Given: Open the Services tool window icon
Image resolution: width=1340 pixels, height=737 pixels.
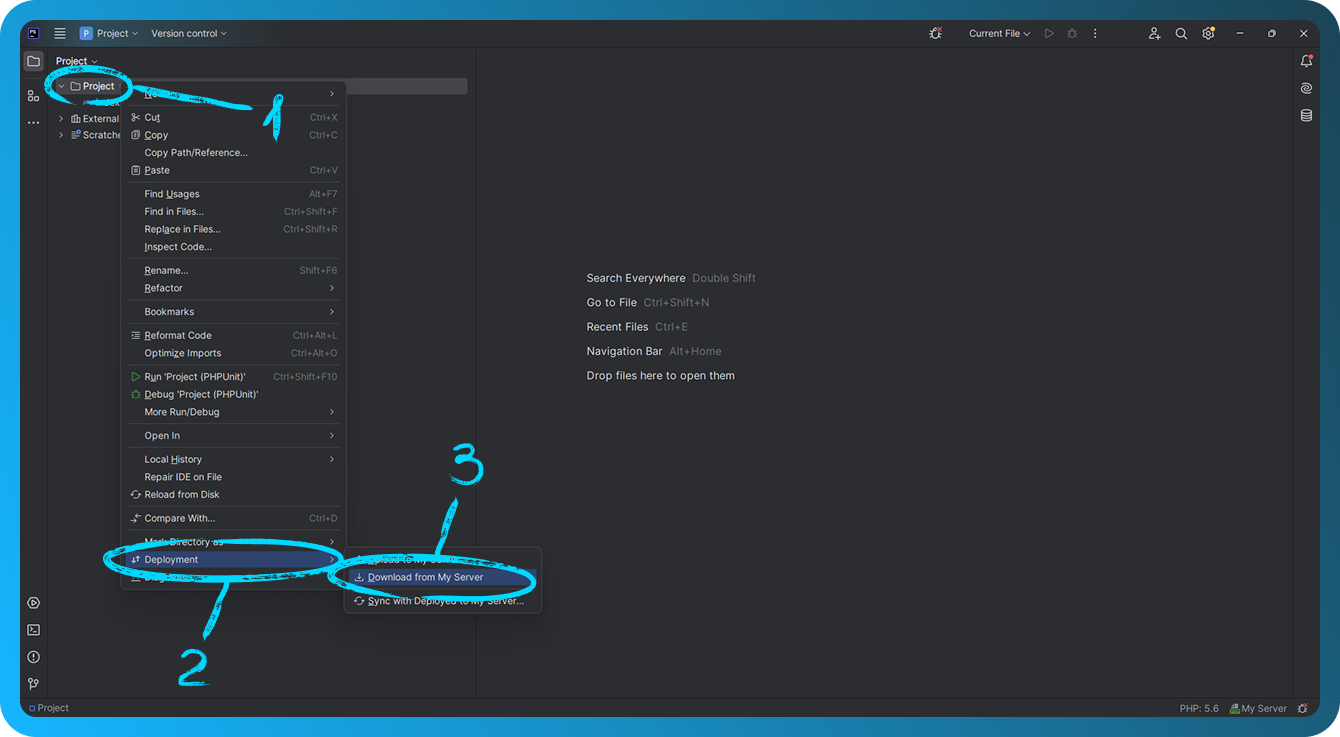Looking at the screenshot, I should click(x=33, y=603).
